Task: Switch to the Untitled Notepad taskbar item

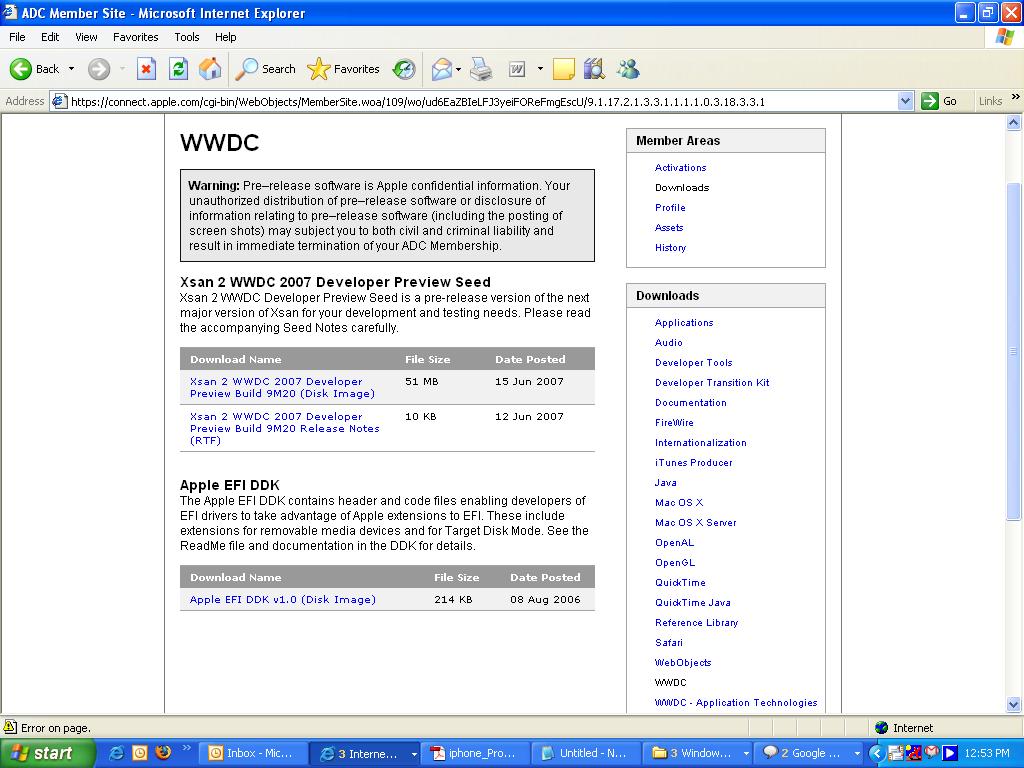Action: pyautogui.click(x=585, y=753)
